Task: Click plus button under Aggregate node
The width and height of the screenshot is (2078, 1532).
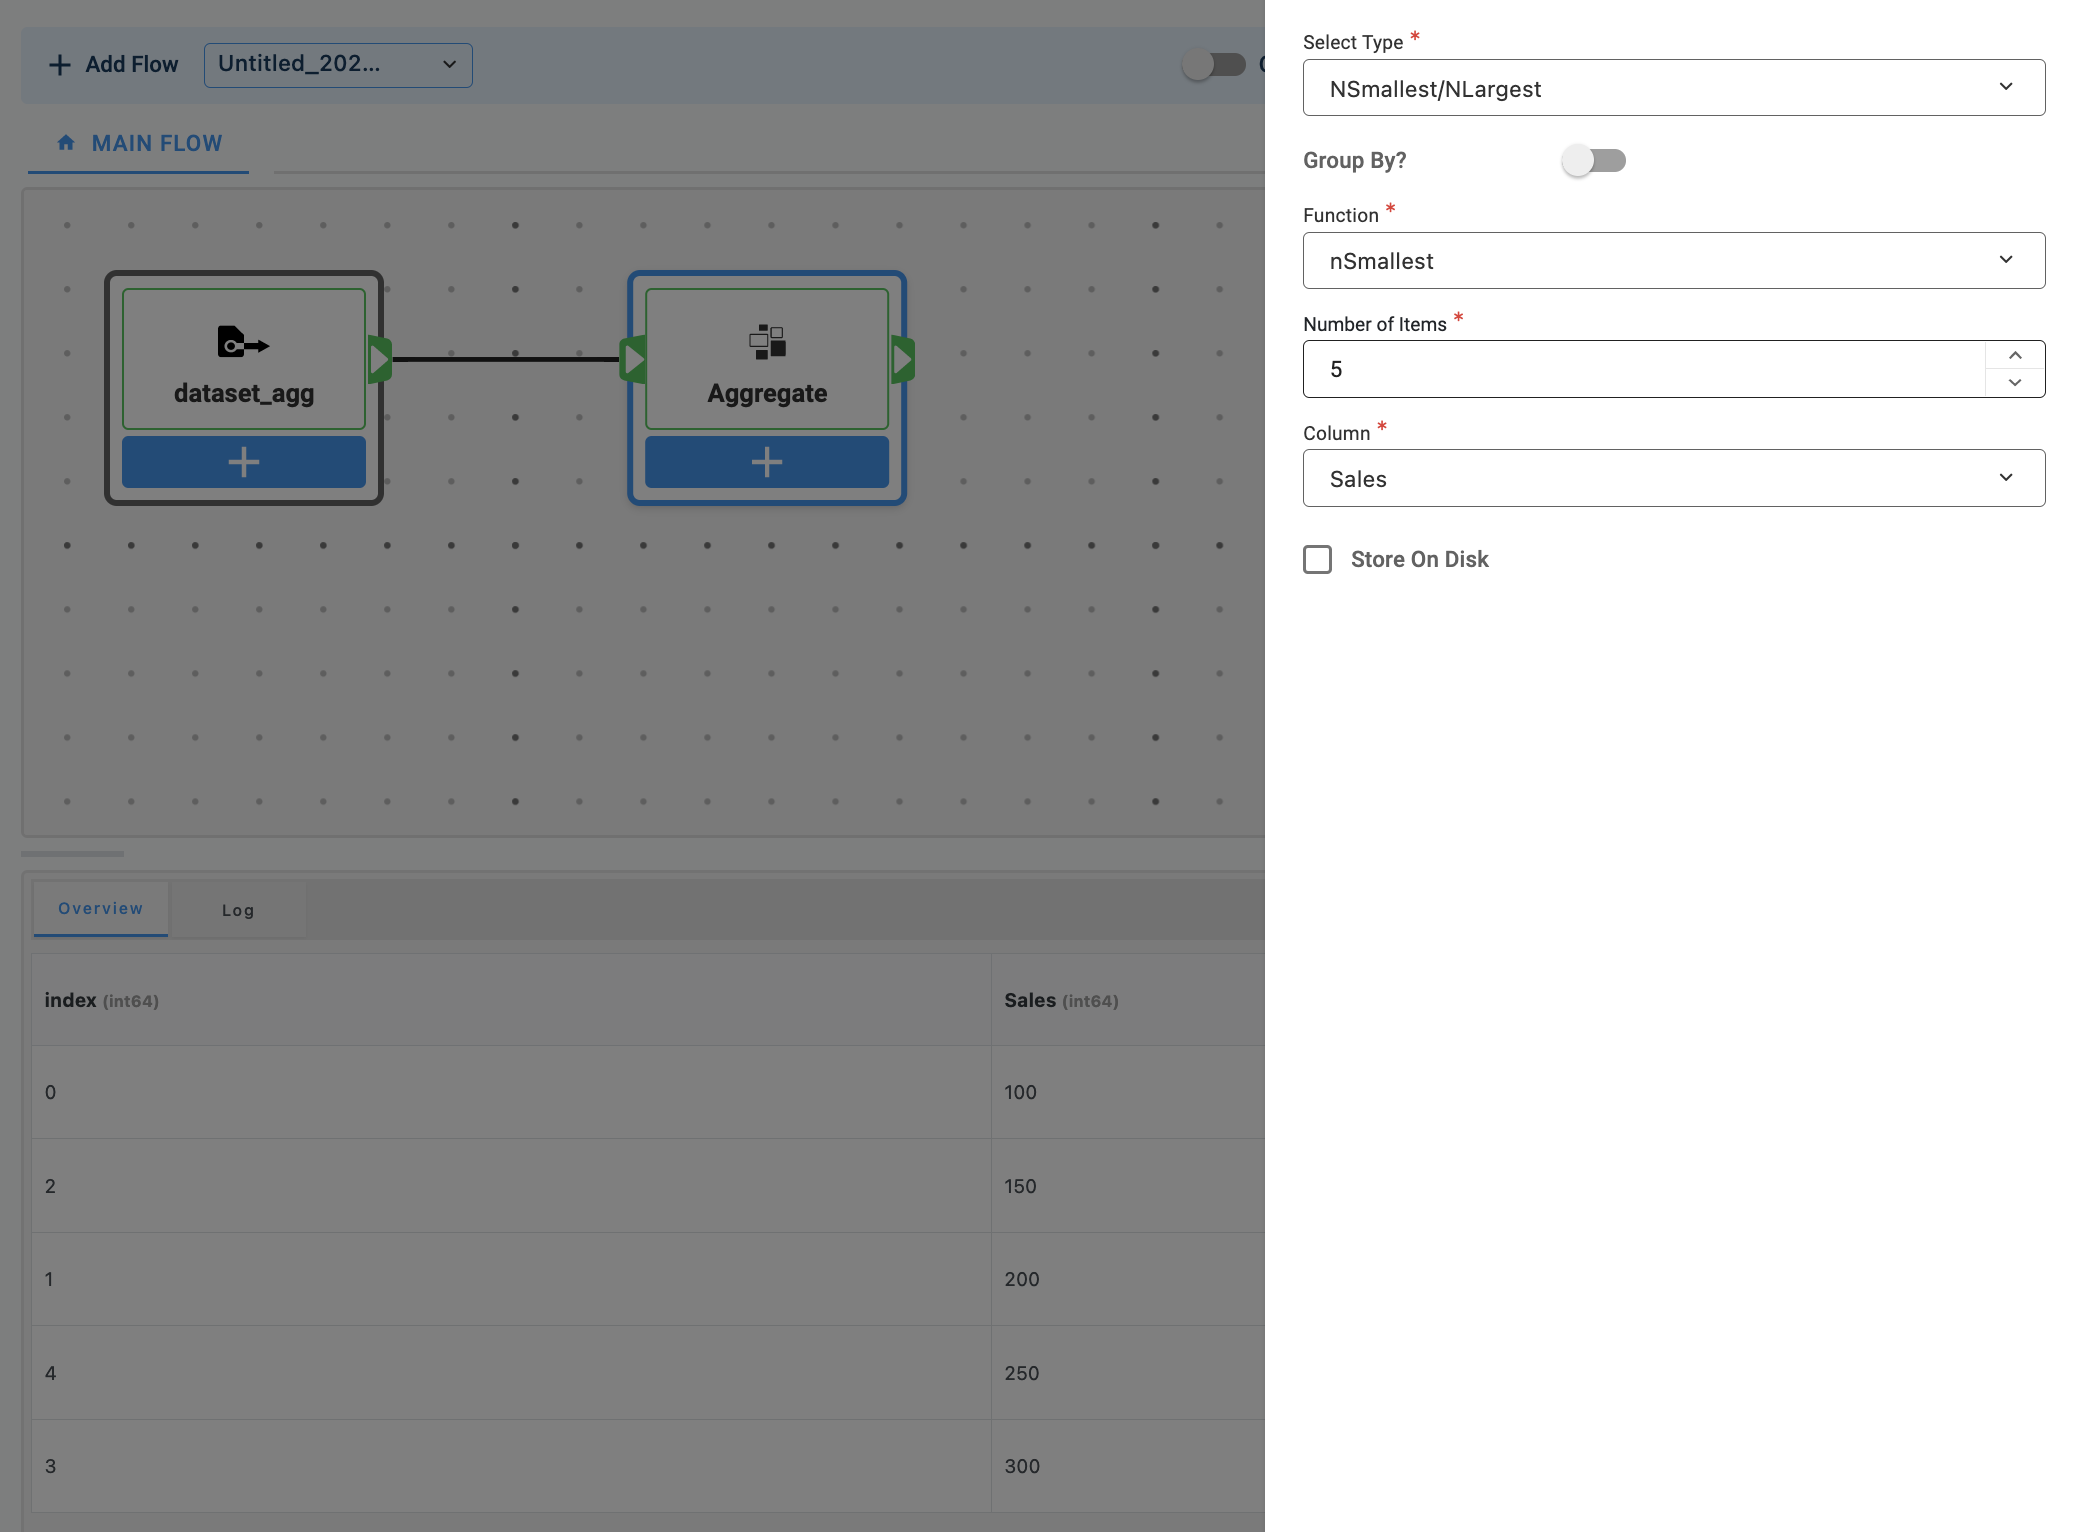Action: (x=767, y=462)
